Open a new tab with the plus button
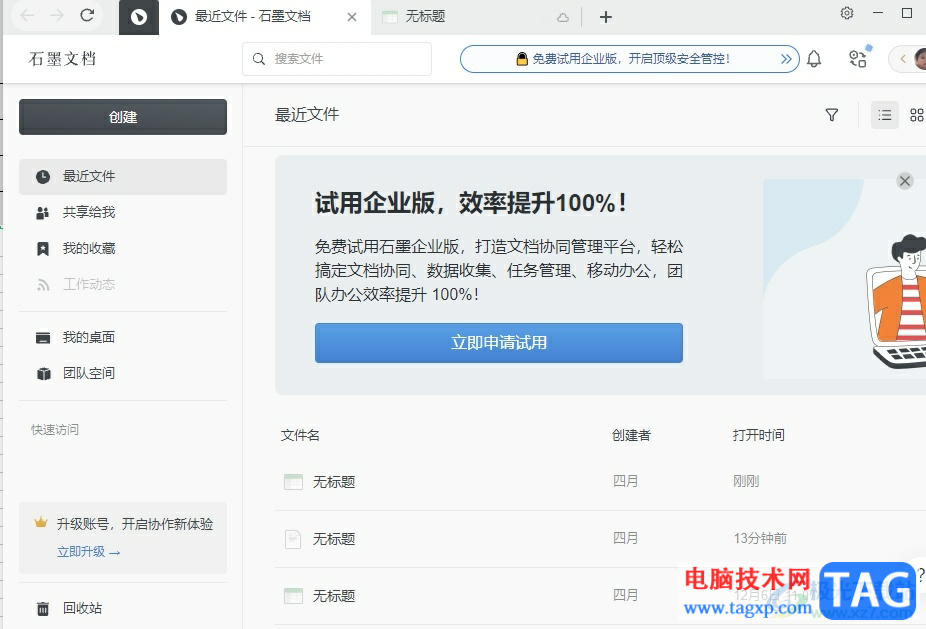This screenshot has height=629, width=926. click(x=605, y=17)
